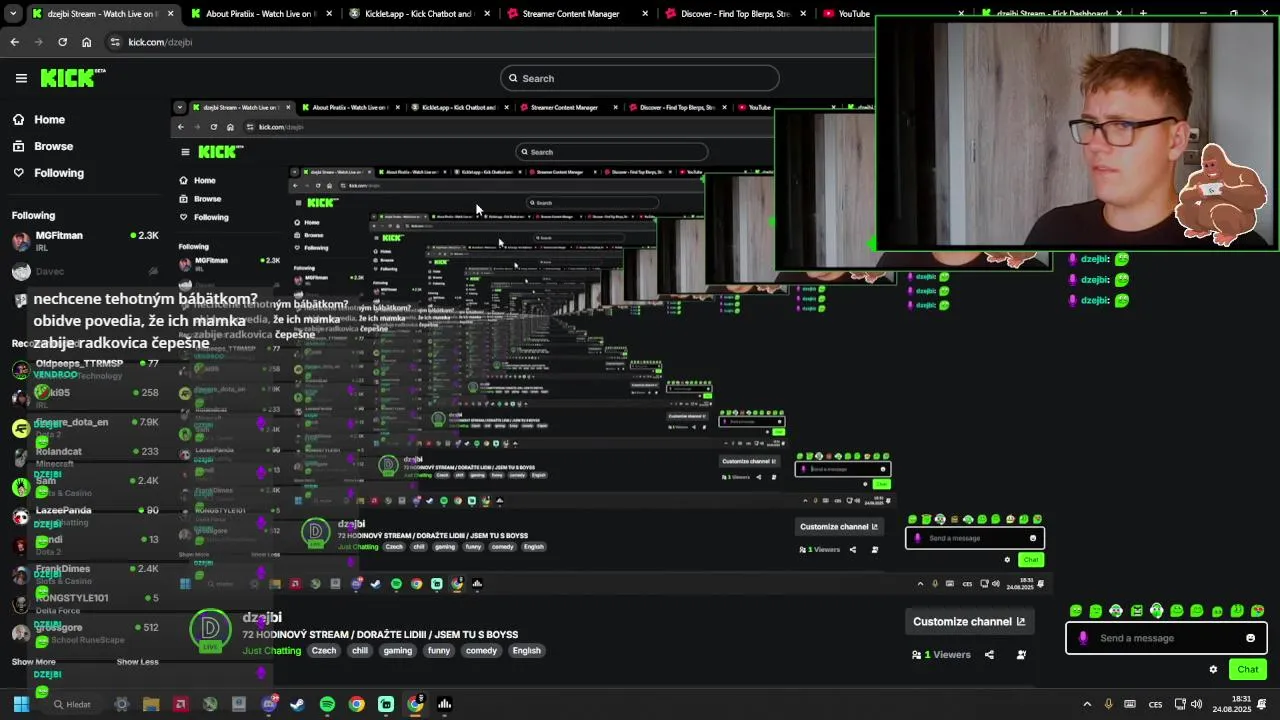
Task: Click the Customize channel button
Action: point(969,622)
